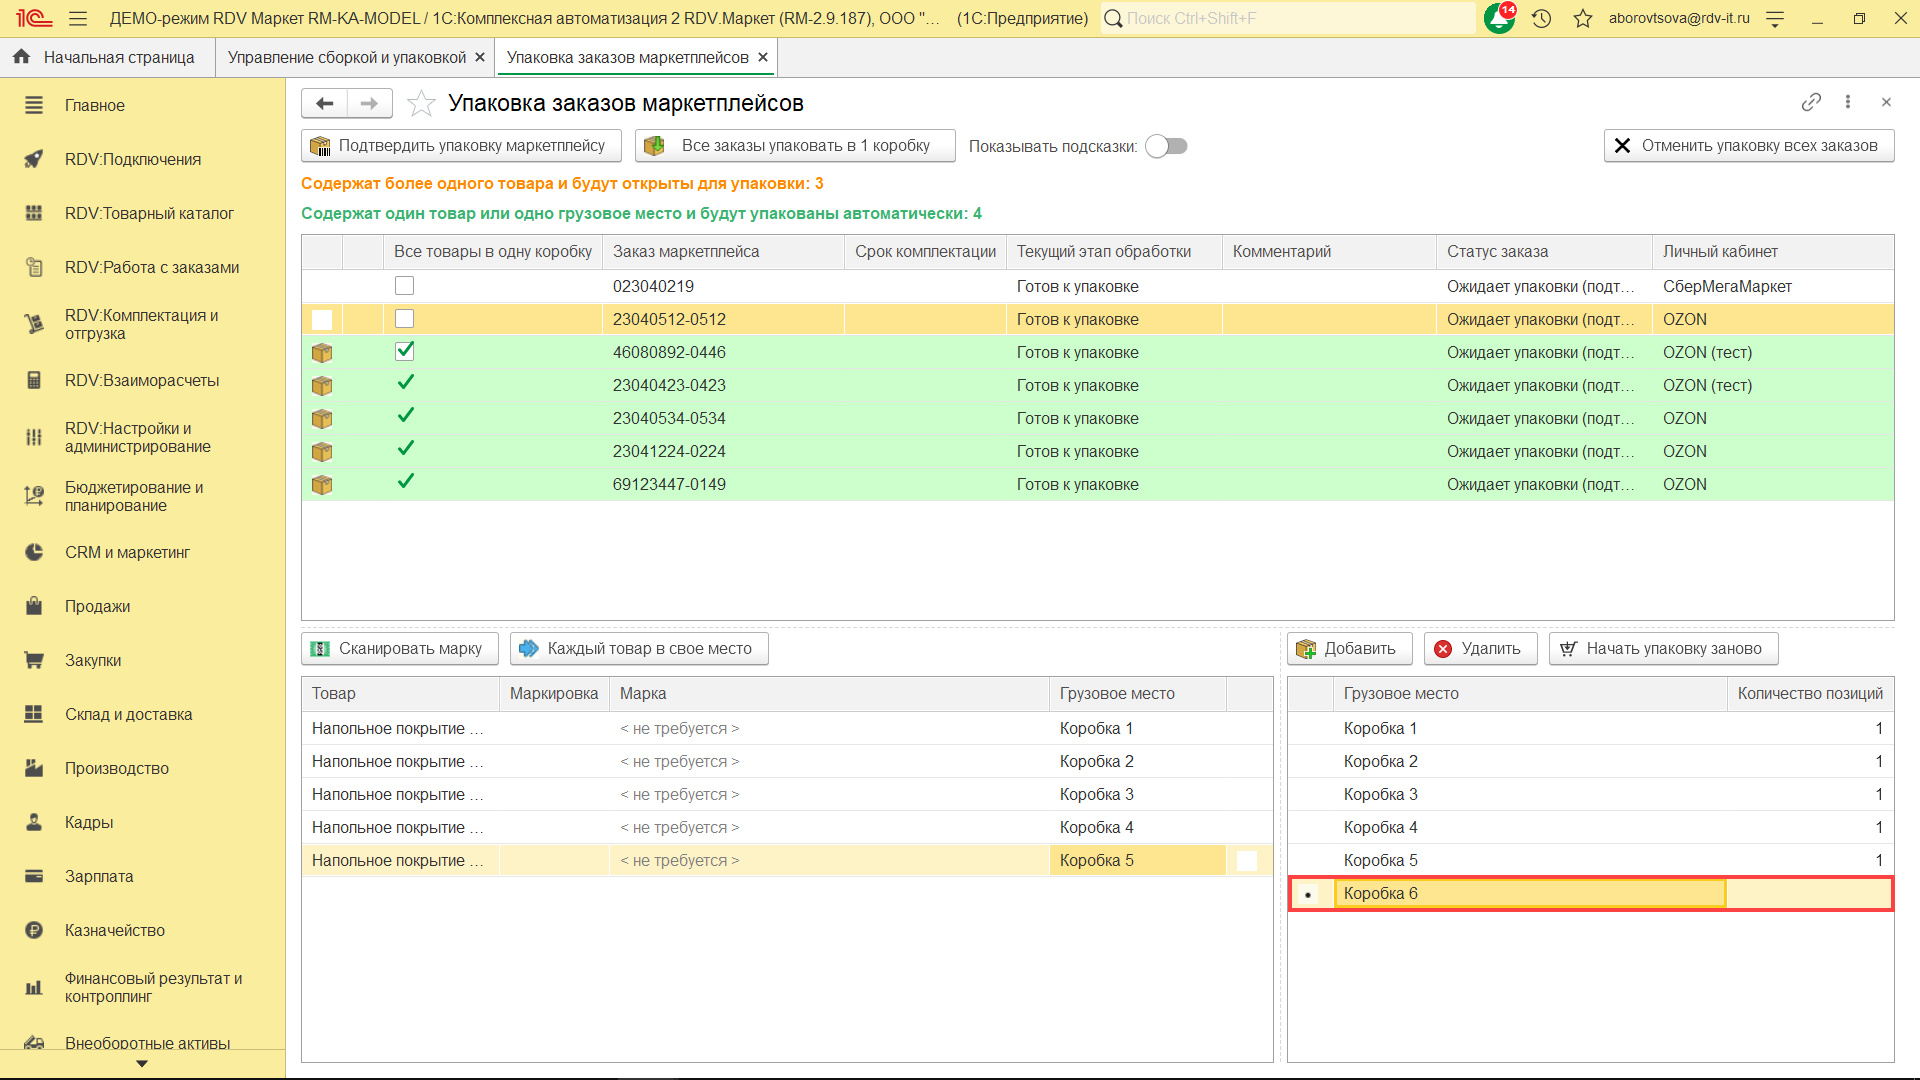Screen dimensions: 1920x1080
Task: Check one-box checkbox for order 023040219
Action: [404, 286]
